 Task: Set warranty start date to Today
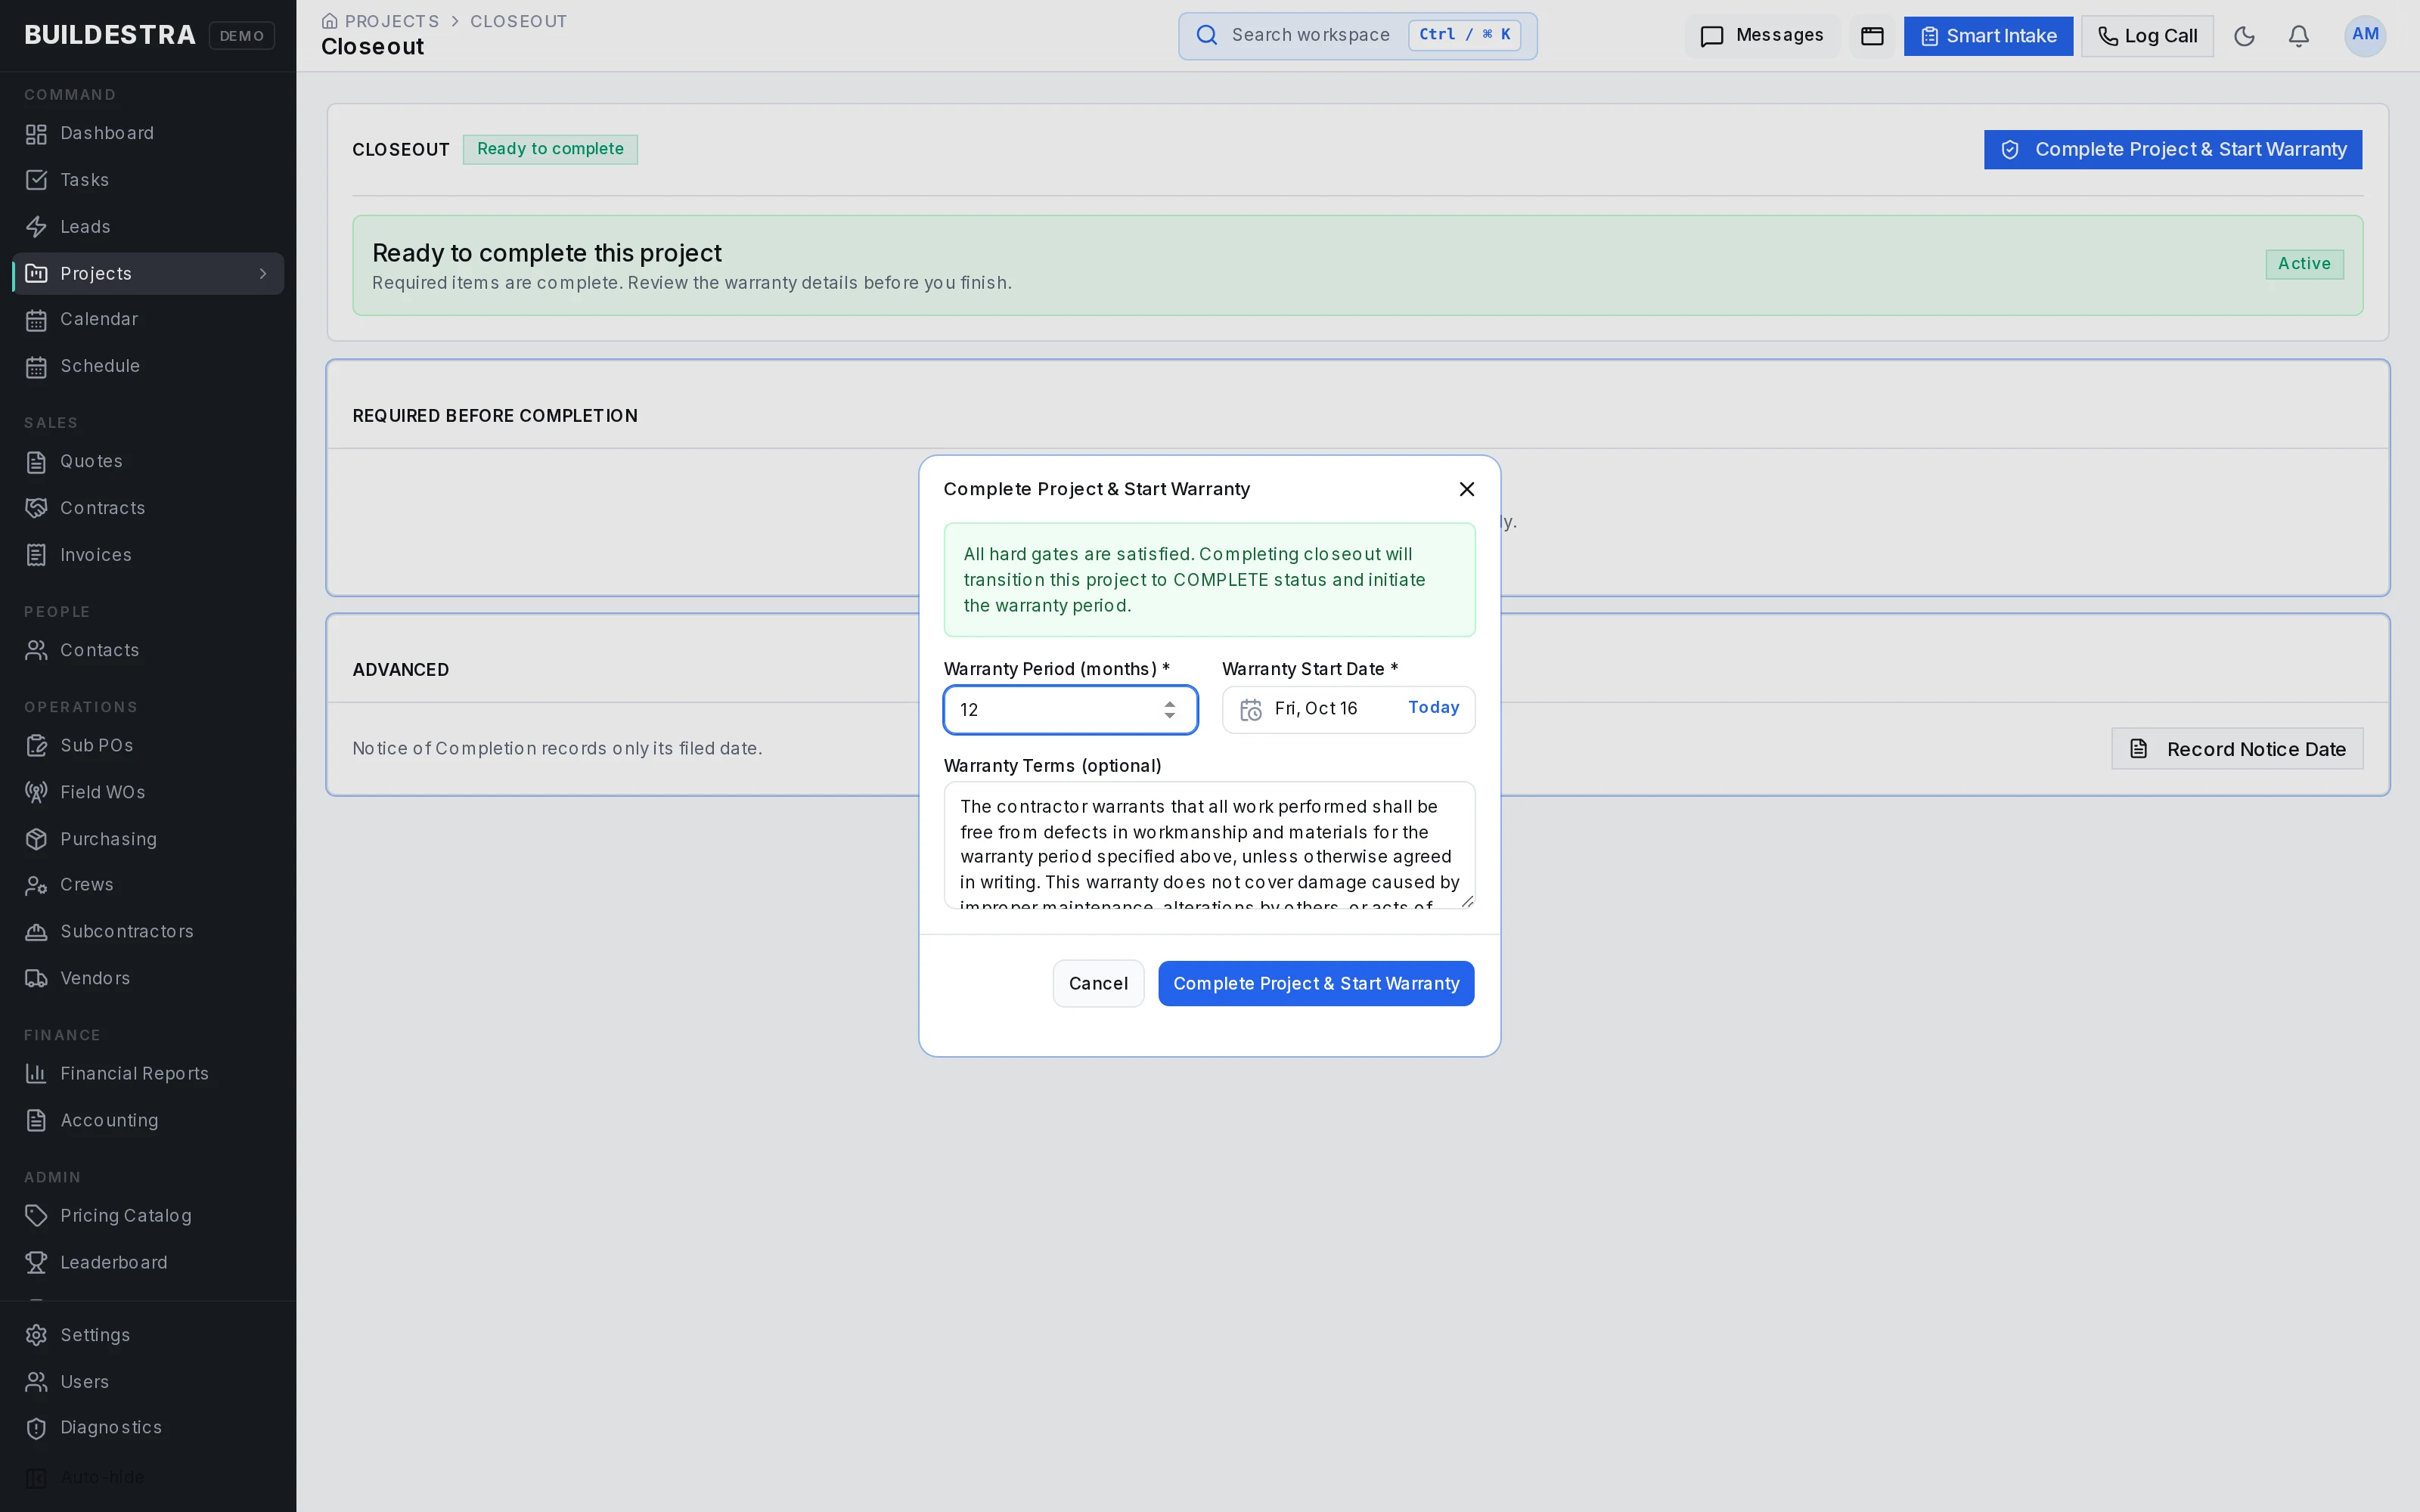[1433, 708]
